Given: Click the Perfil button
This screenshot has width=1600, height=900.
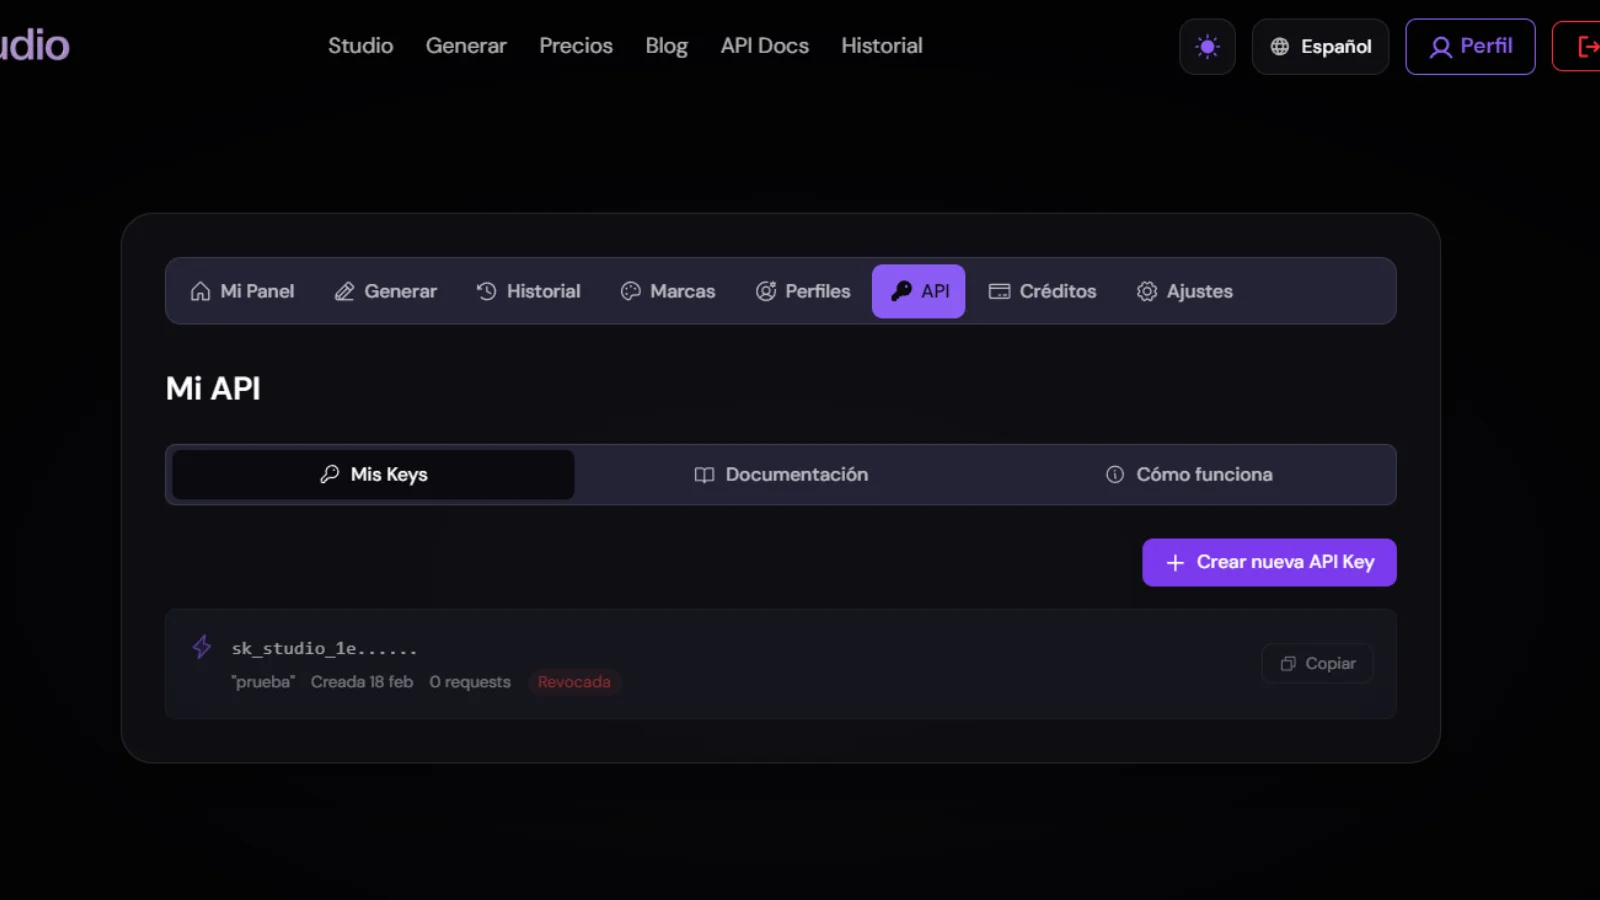Looking at the screenshot, I should click(1470, 46).
